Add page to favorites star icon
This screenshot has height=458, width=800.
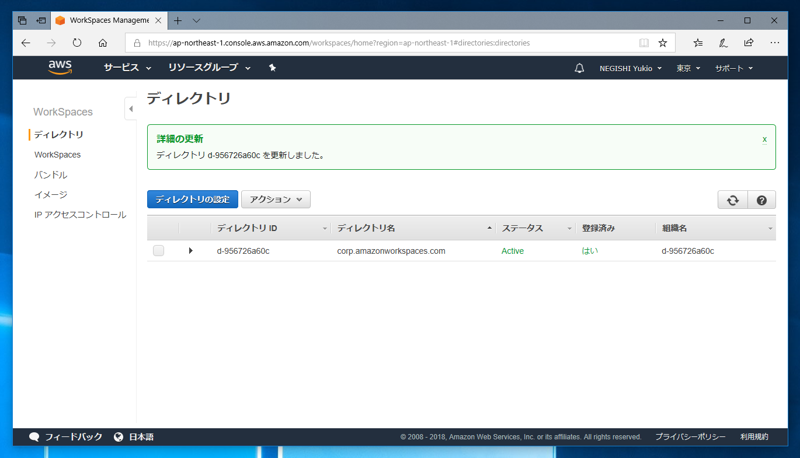click(x=663, y=43)
